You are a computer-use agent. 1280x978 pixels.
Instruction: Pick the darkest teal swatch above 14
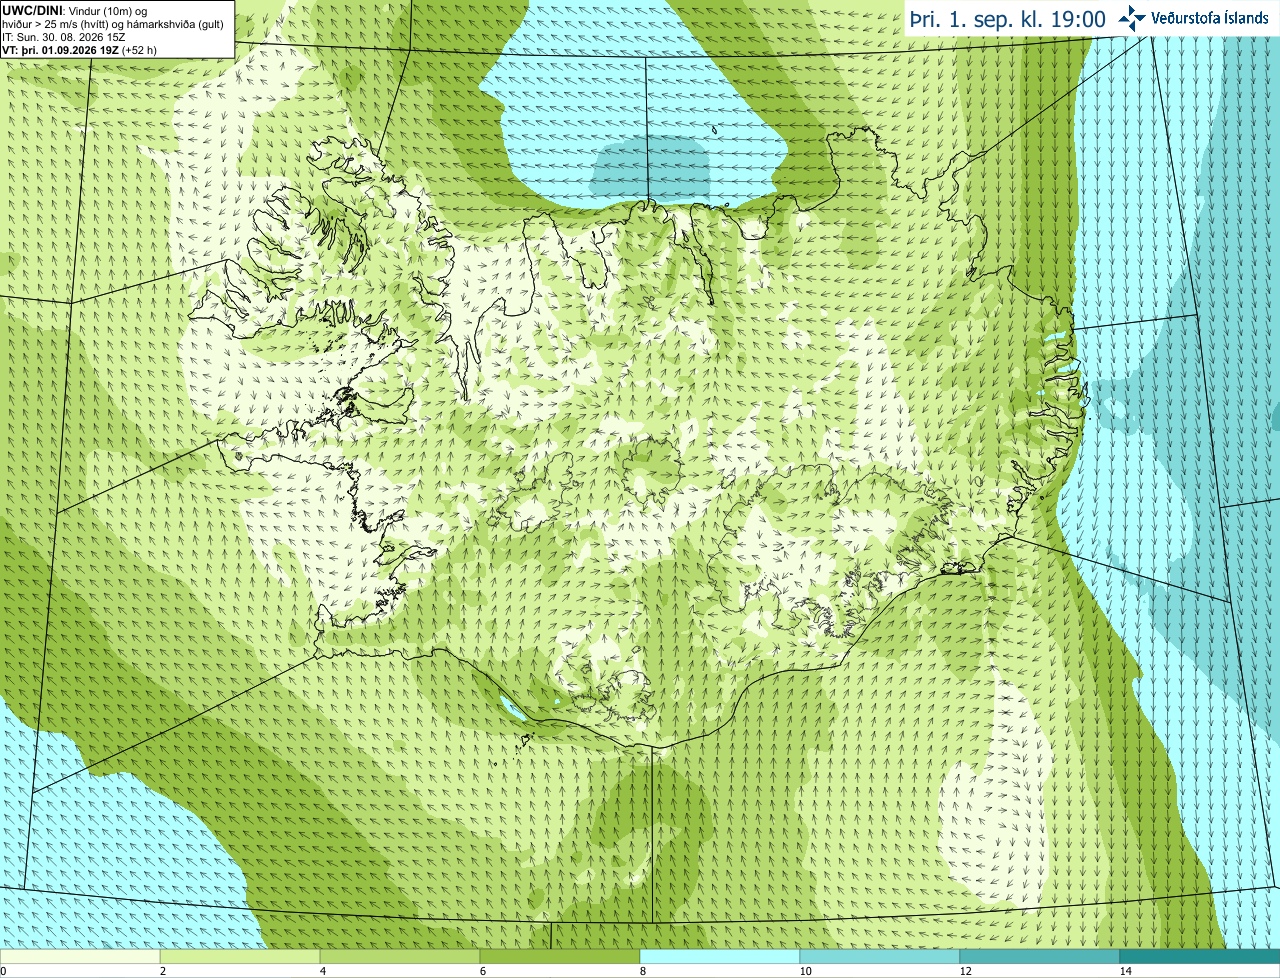pyautogui.click(x=1200, y=956)
